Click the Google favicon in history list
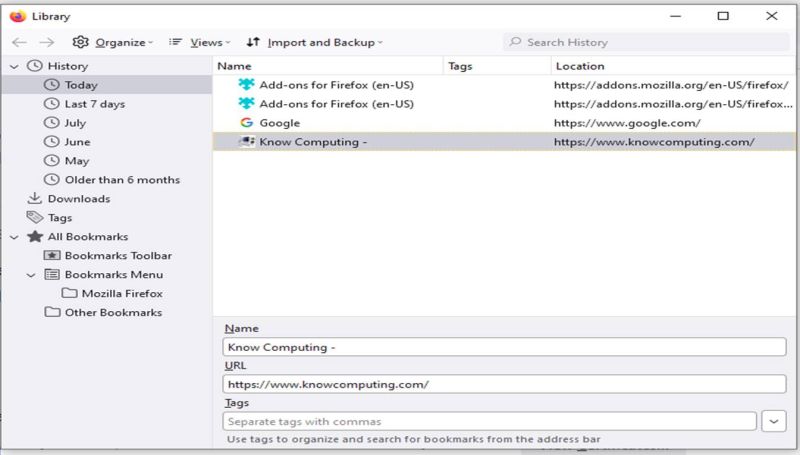 tap(246, 122)
